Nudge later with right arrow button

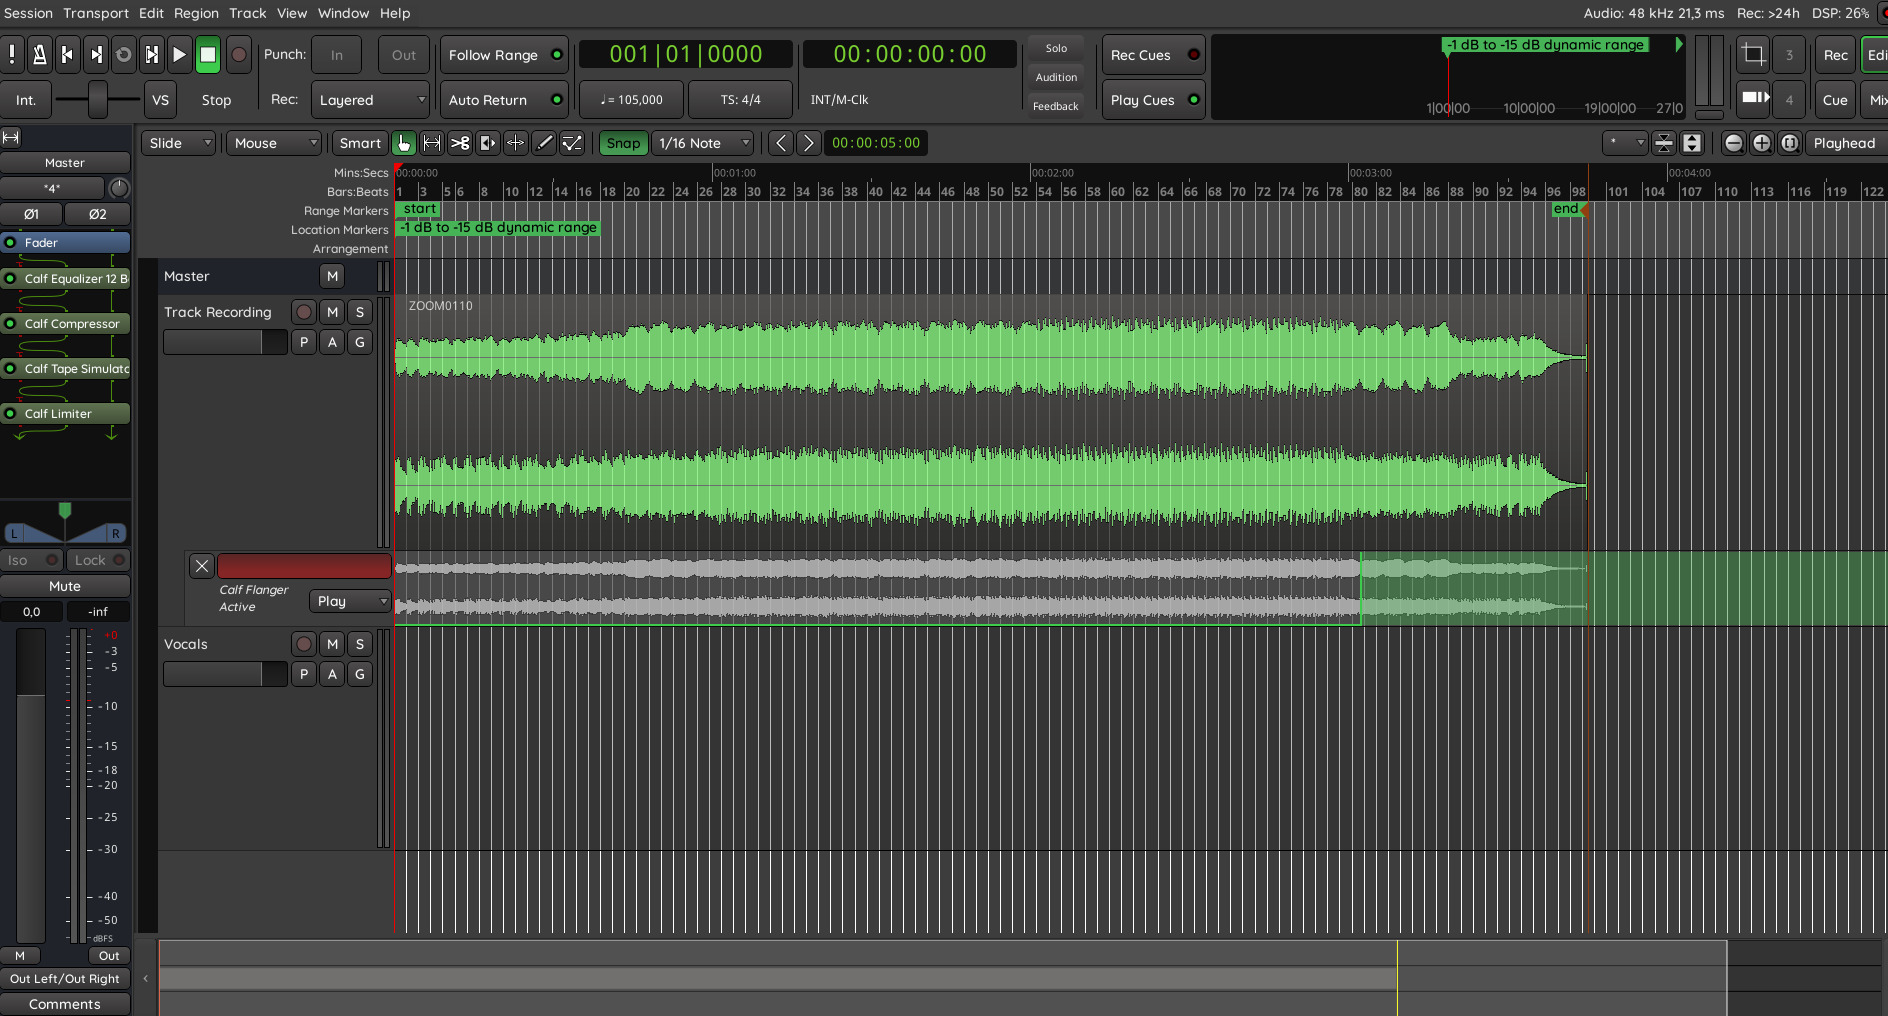point(809,143)
